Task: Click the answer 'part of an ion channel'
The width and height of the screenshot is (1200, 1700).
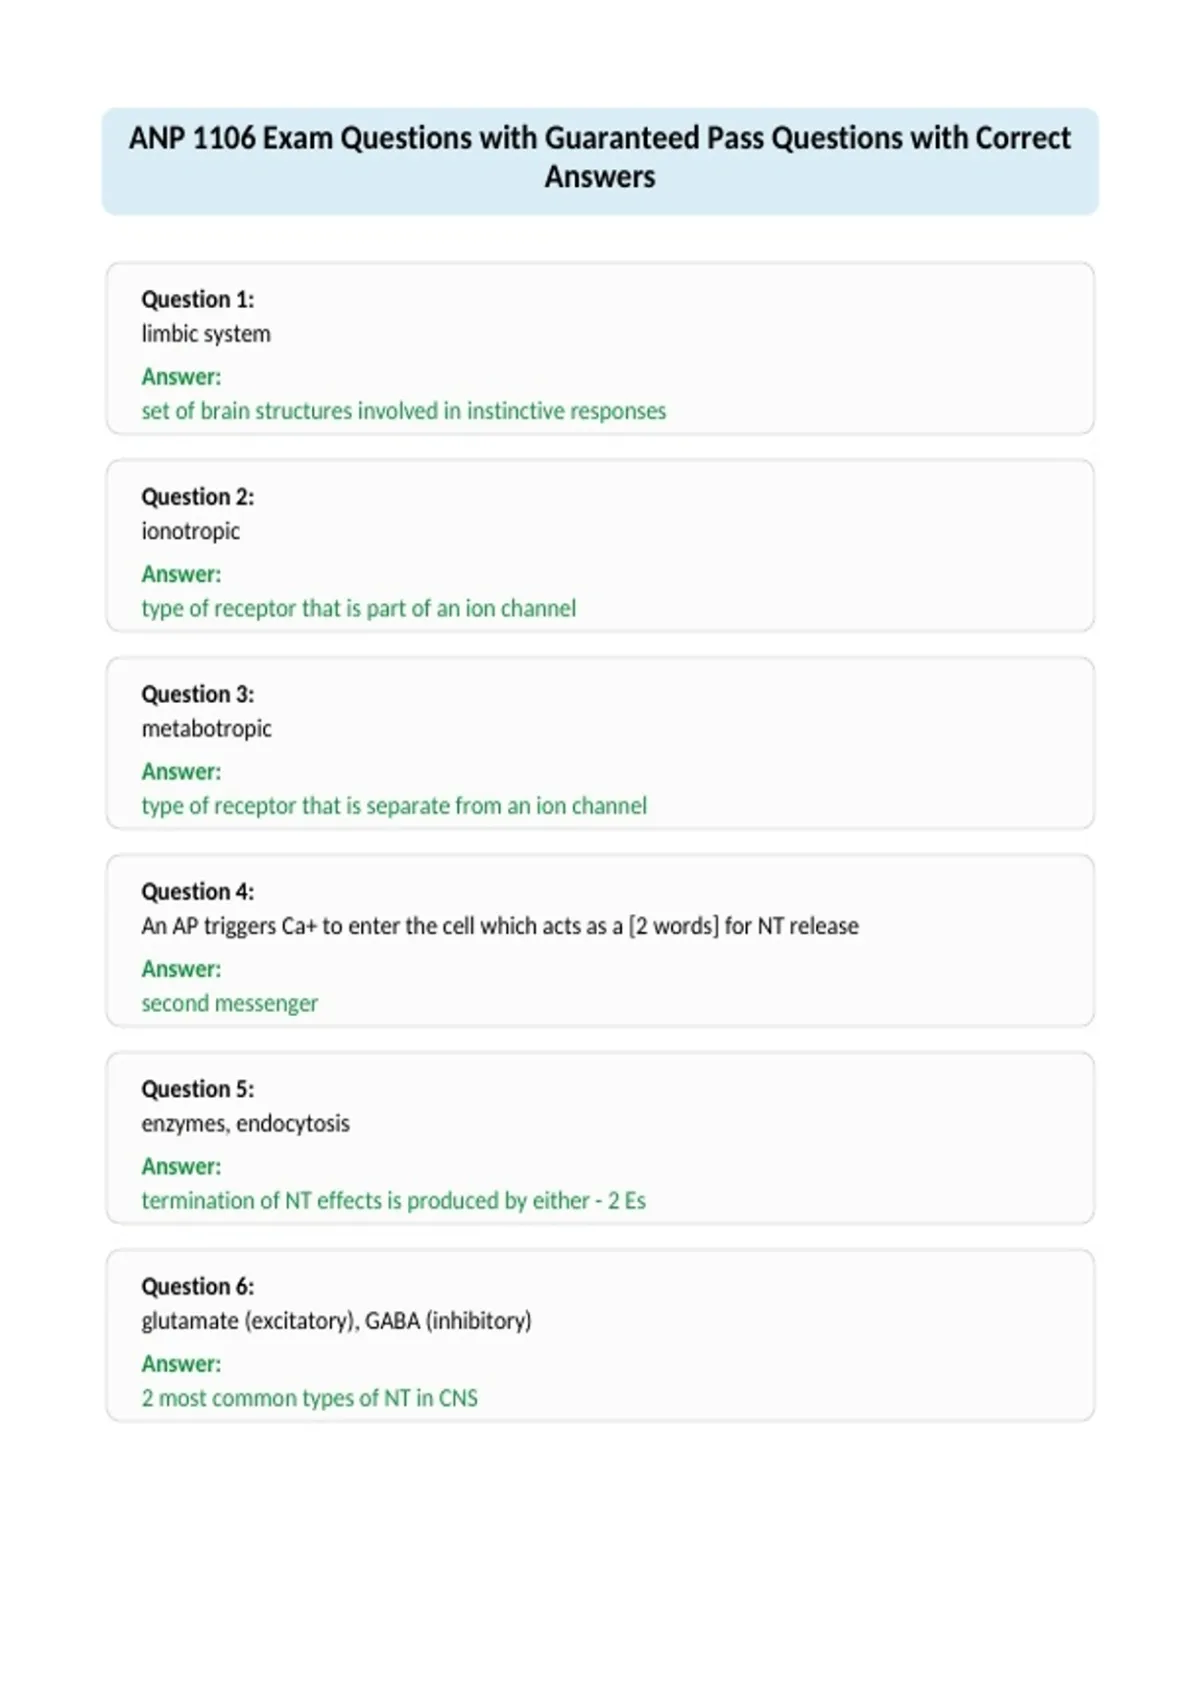Action: coord(359,608)
